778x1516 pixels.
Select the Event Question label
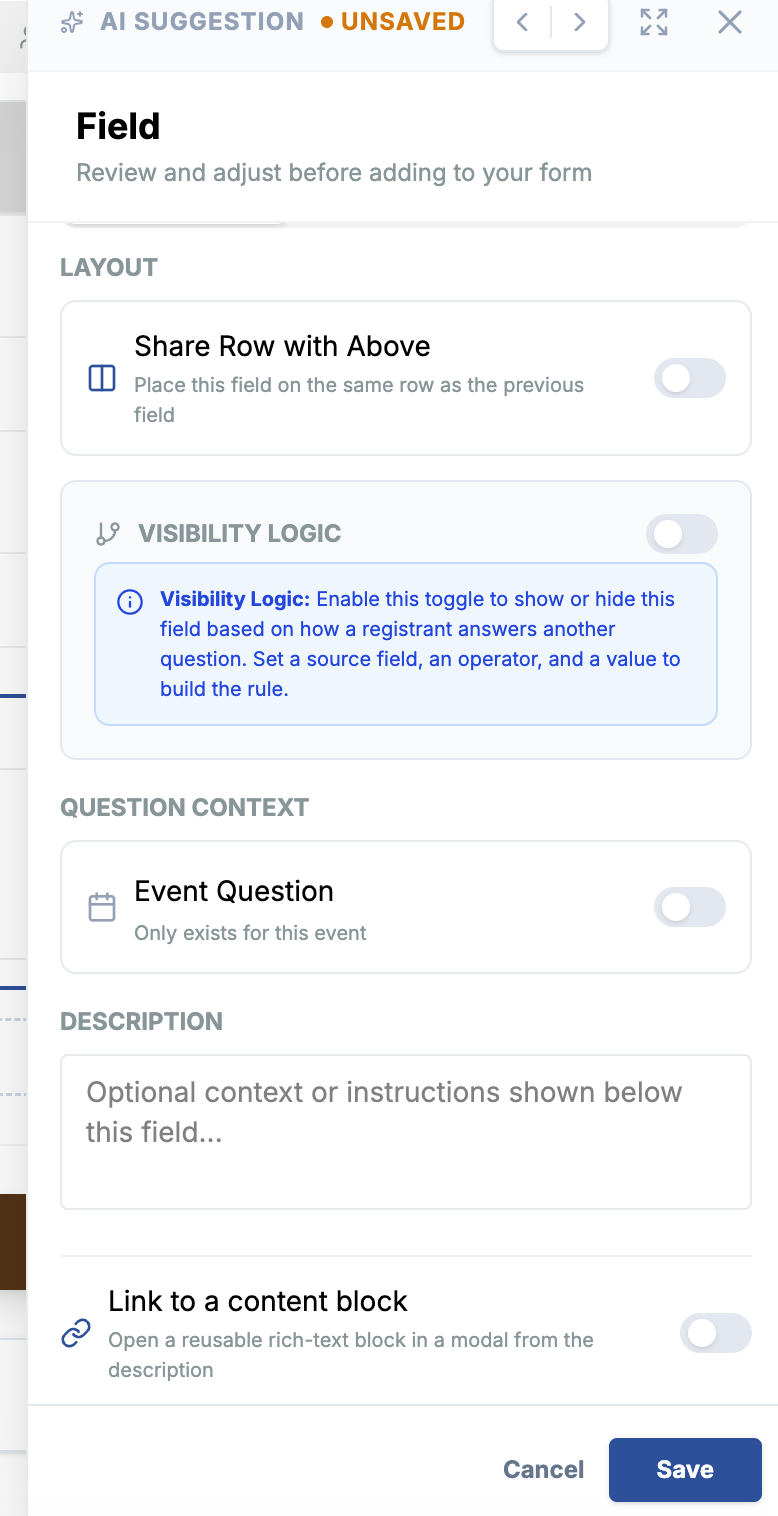[x=234, y=891]
